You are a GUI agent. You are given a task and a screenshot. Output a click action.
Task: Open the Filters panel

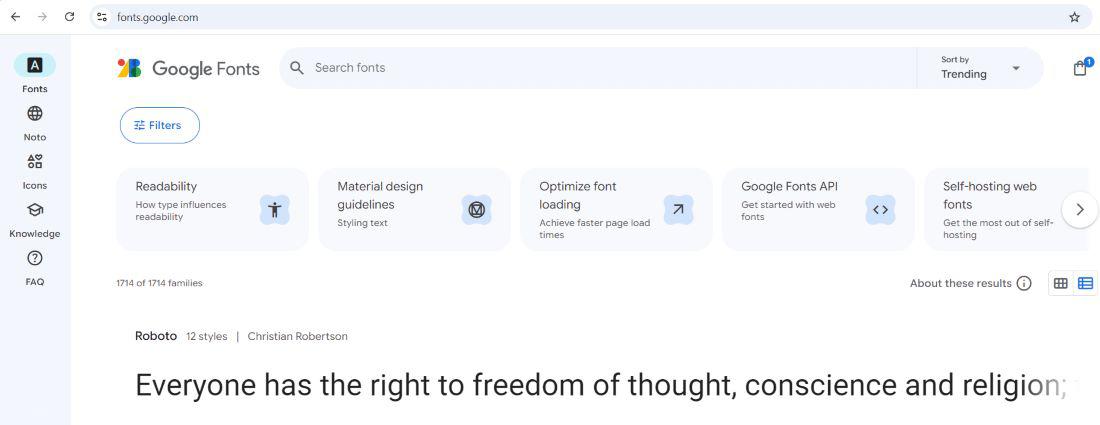click(160, 125)
